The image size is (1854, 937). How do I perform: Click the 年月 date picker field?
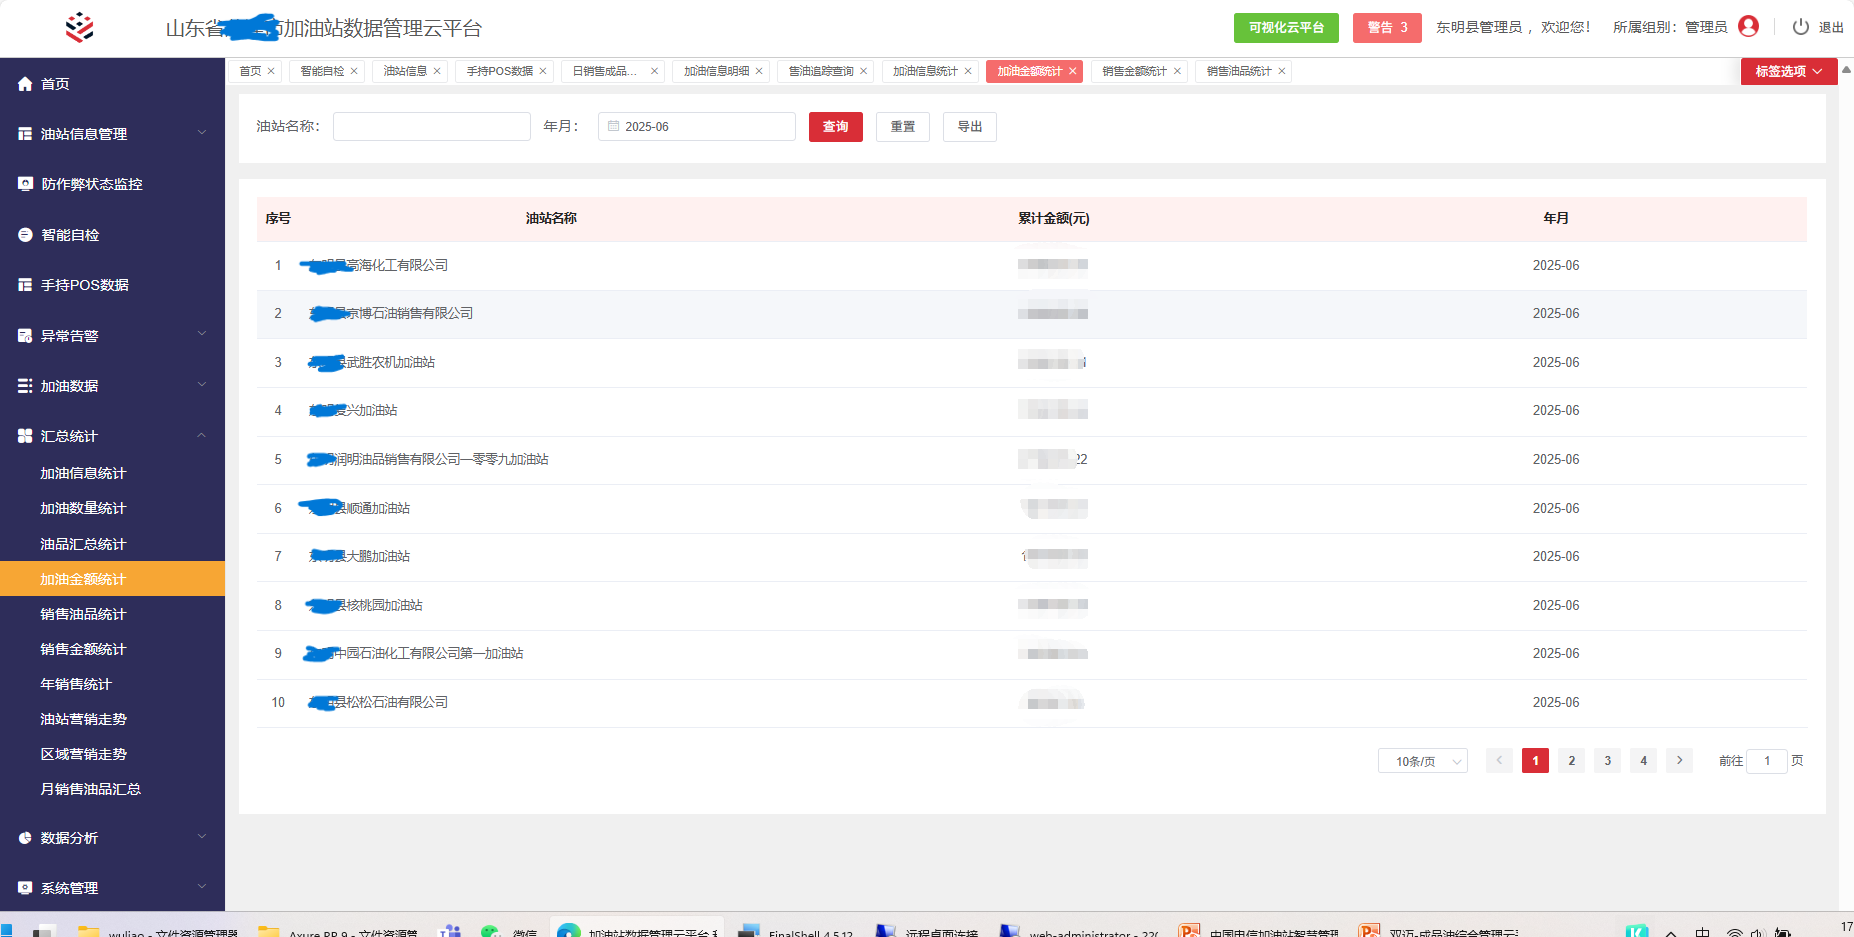point(697,126)
